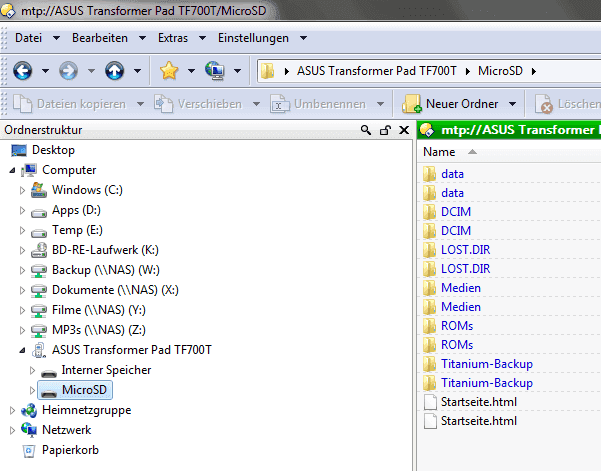Open the Neuer Ordner dropdown arrow
The height and width of the screenshot is (471, 601).
512,104
